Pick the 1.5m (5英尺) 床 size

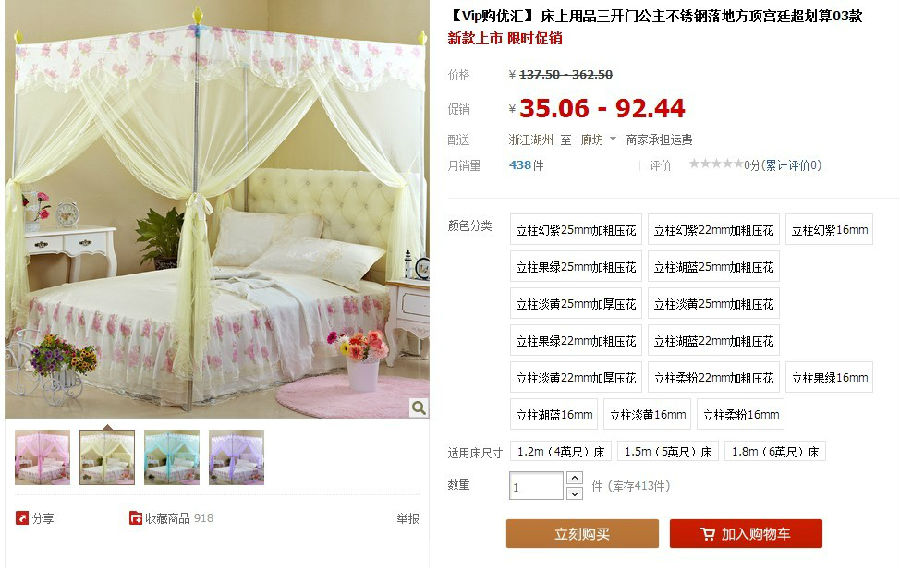668,452
